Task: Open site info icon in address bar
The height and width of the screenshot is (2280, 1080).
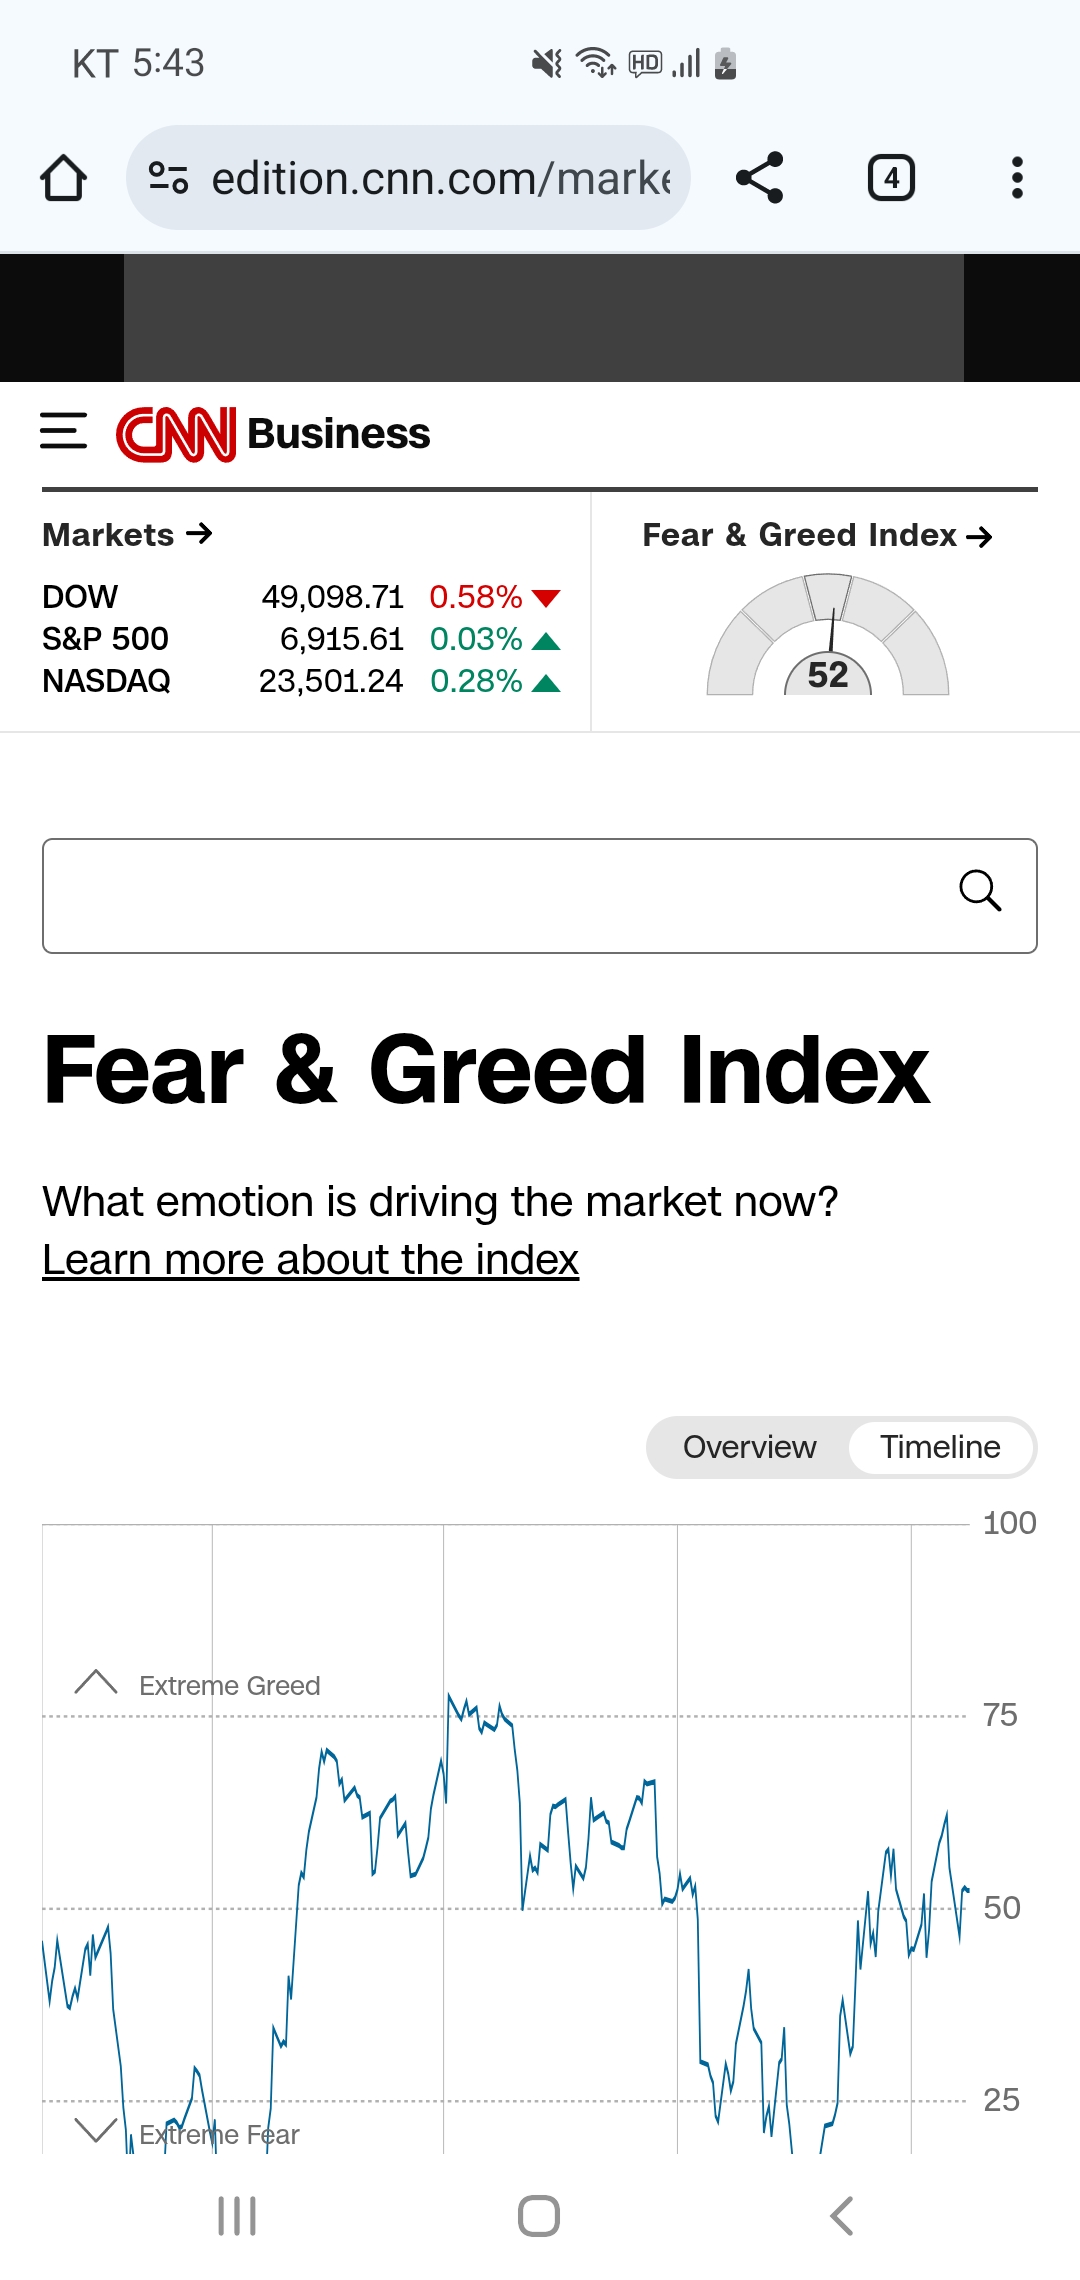Action: tap(168, 178)
